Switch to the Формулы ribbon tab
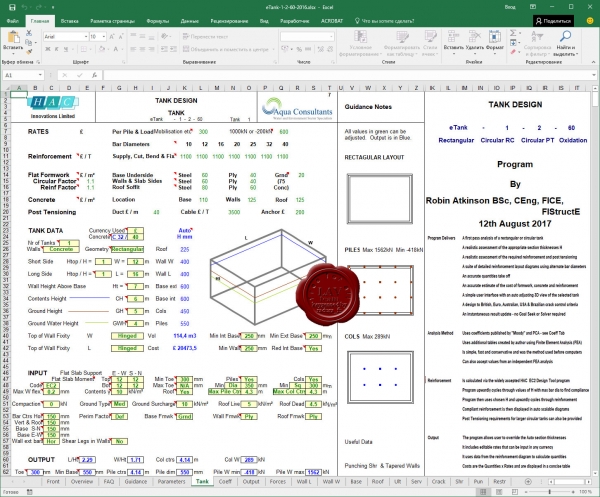Viewport: 600px width, 497px height. pyautogui.click(x=158, y=21)
